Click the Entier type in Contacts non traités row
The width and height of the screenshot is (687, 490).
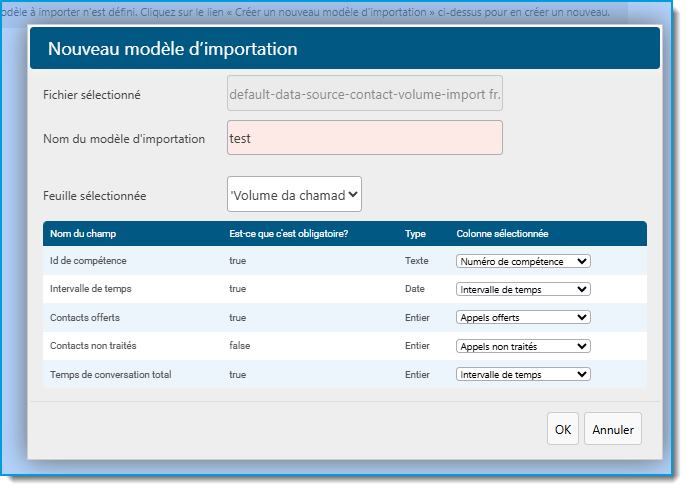point(417,346)
